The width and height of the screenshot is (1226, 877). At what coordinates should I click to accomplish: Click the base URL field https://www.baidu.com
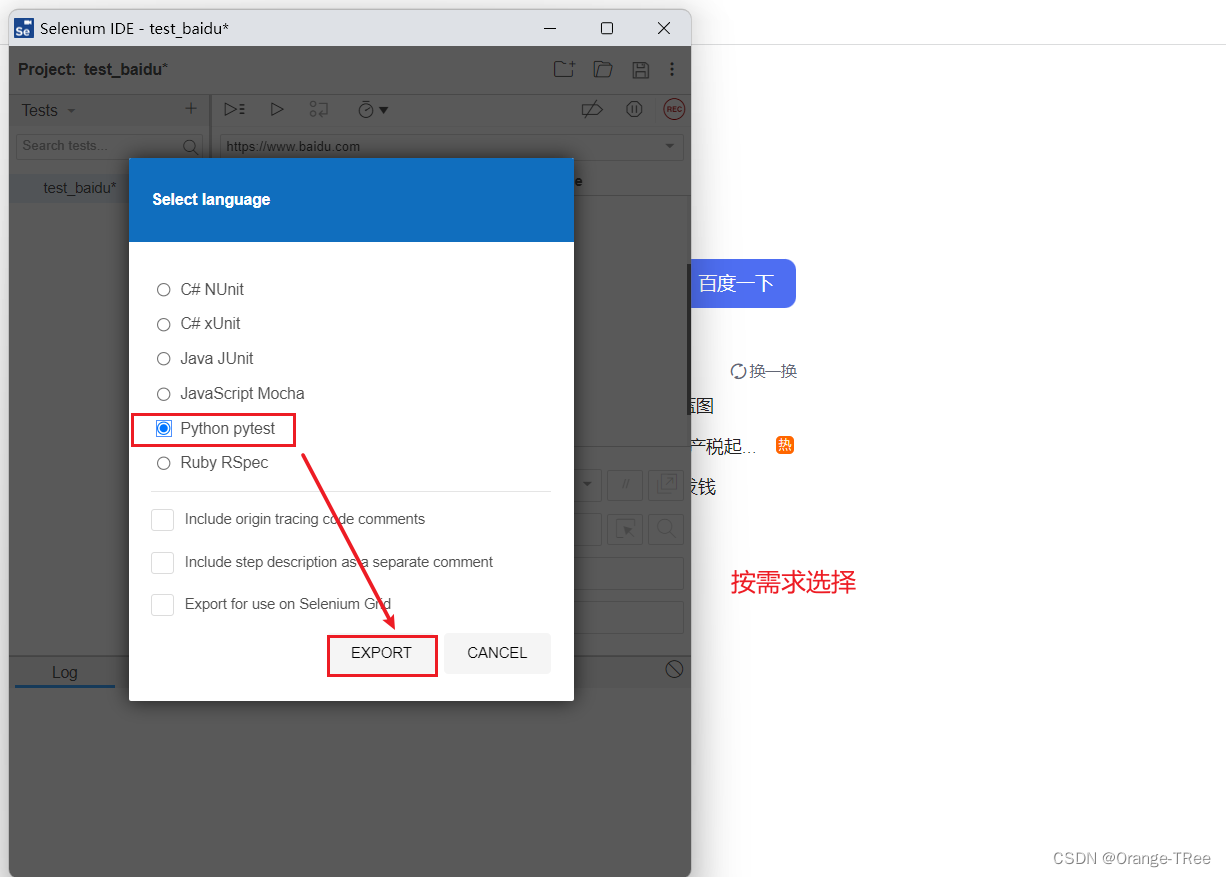[x=452, y=146]
